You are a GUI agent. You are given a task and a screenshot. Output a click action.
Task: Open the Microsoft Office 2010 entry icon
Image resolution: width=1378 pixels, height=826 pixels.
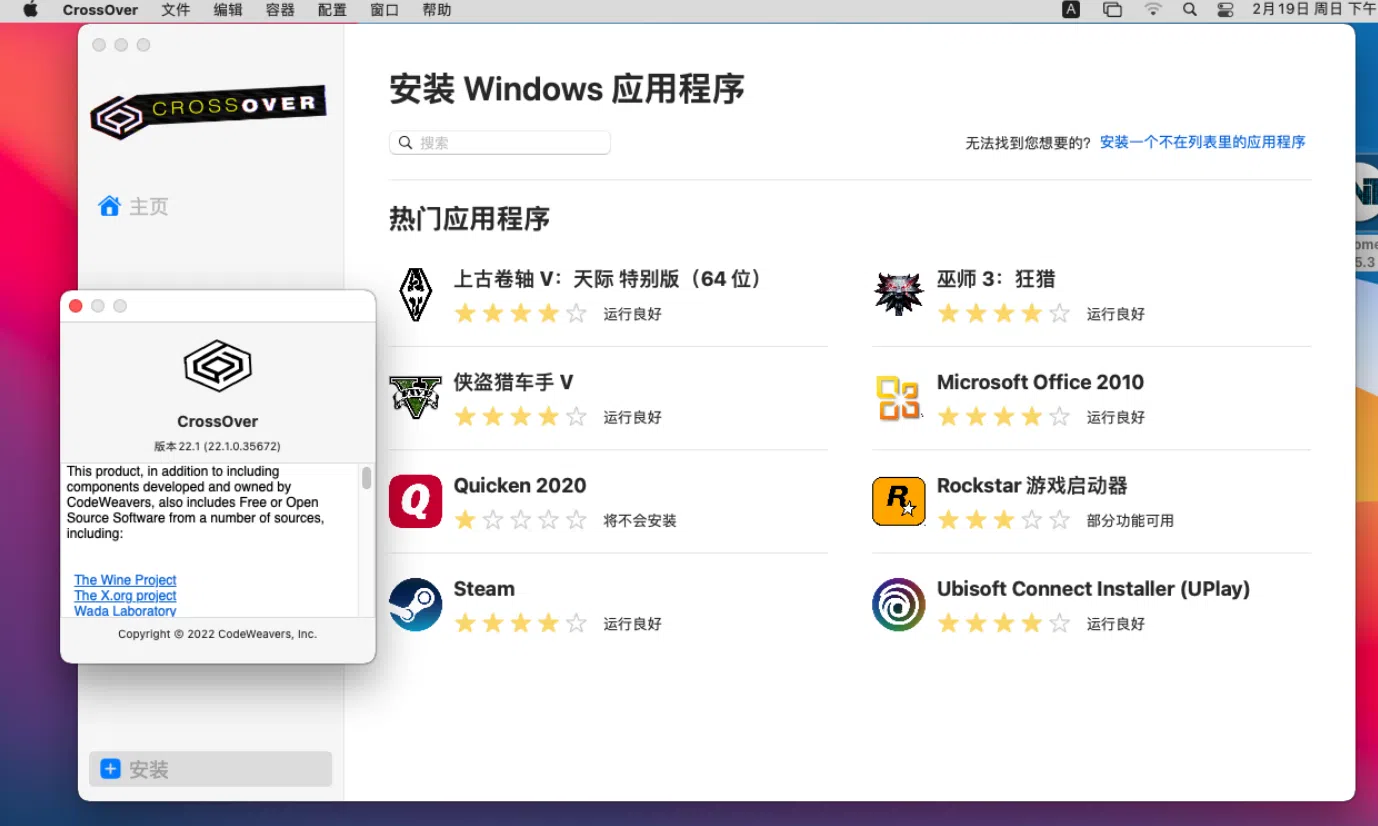click(x=898, y=397)
